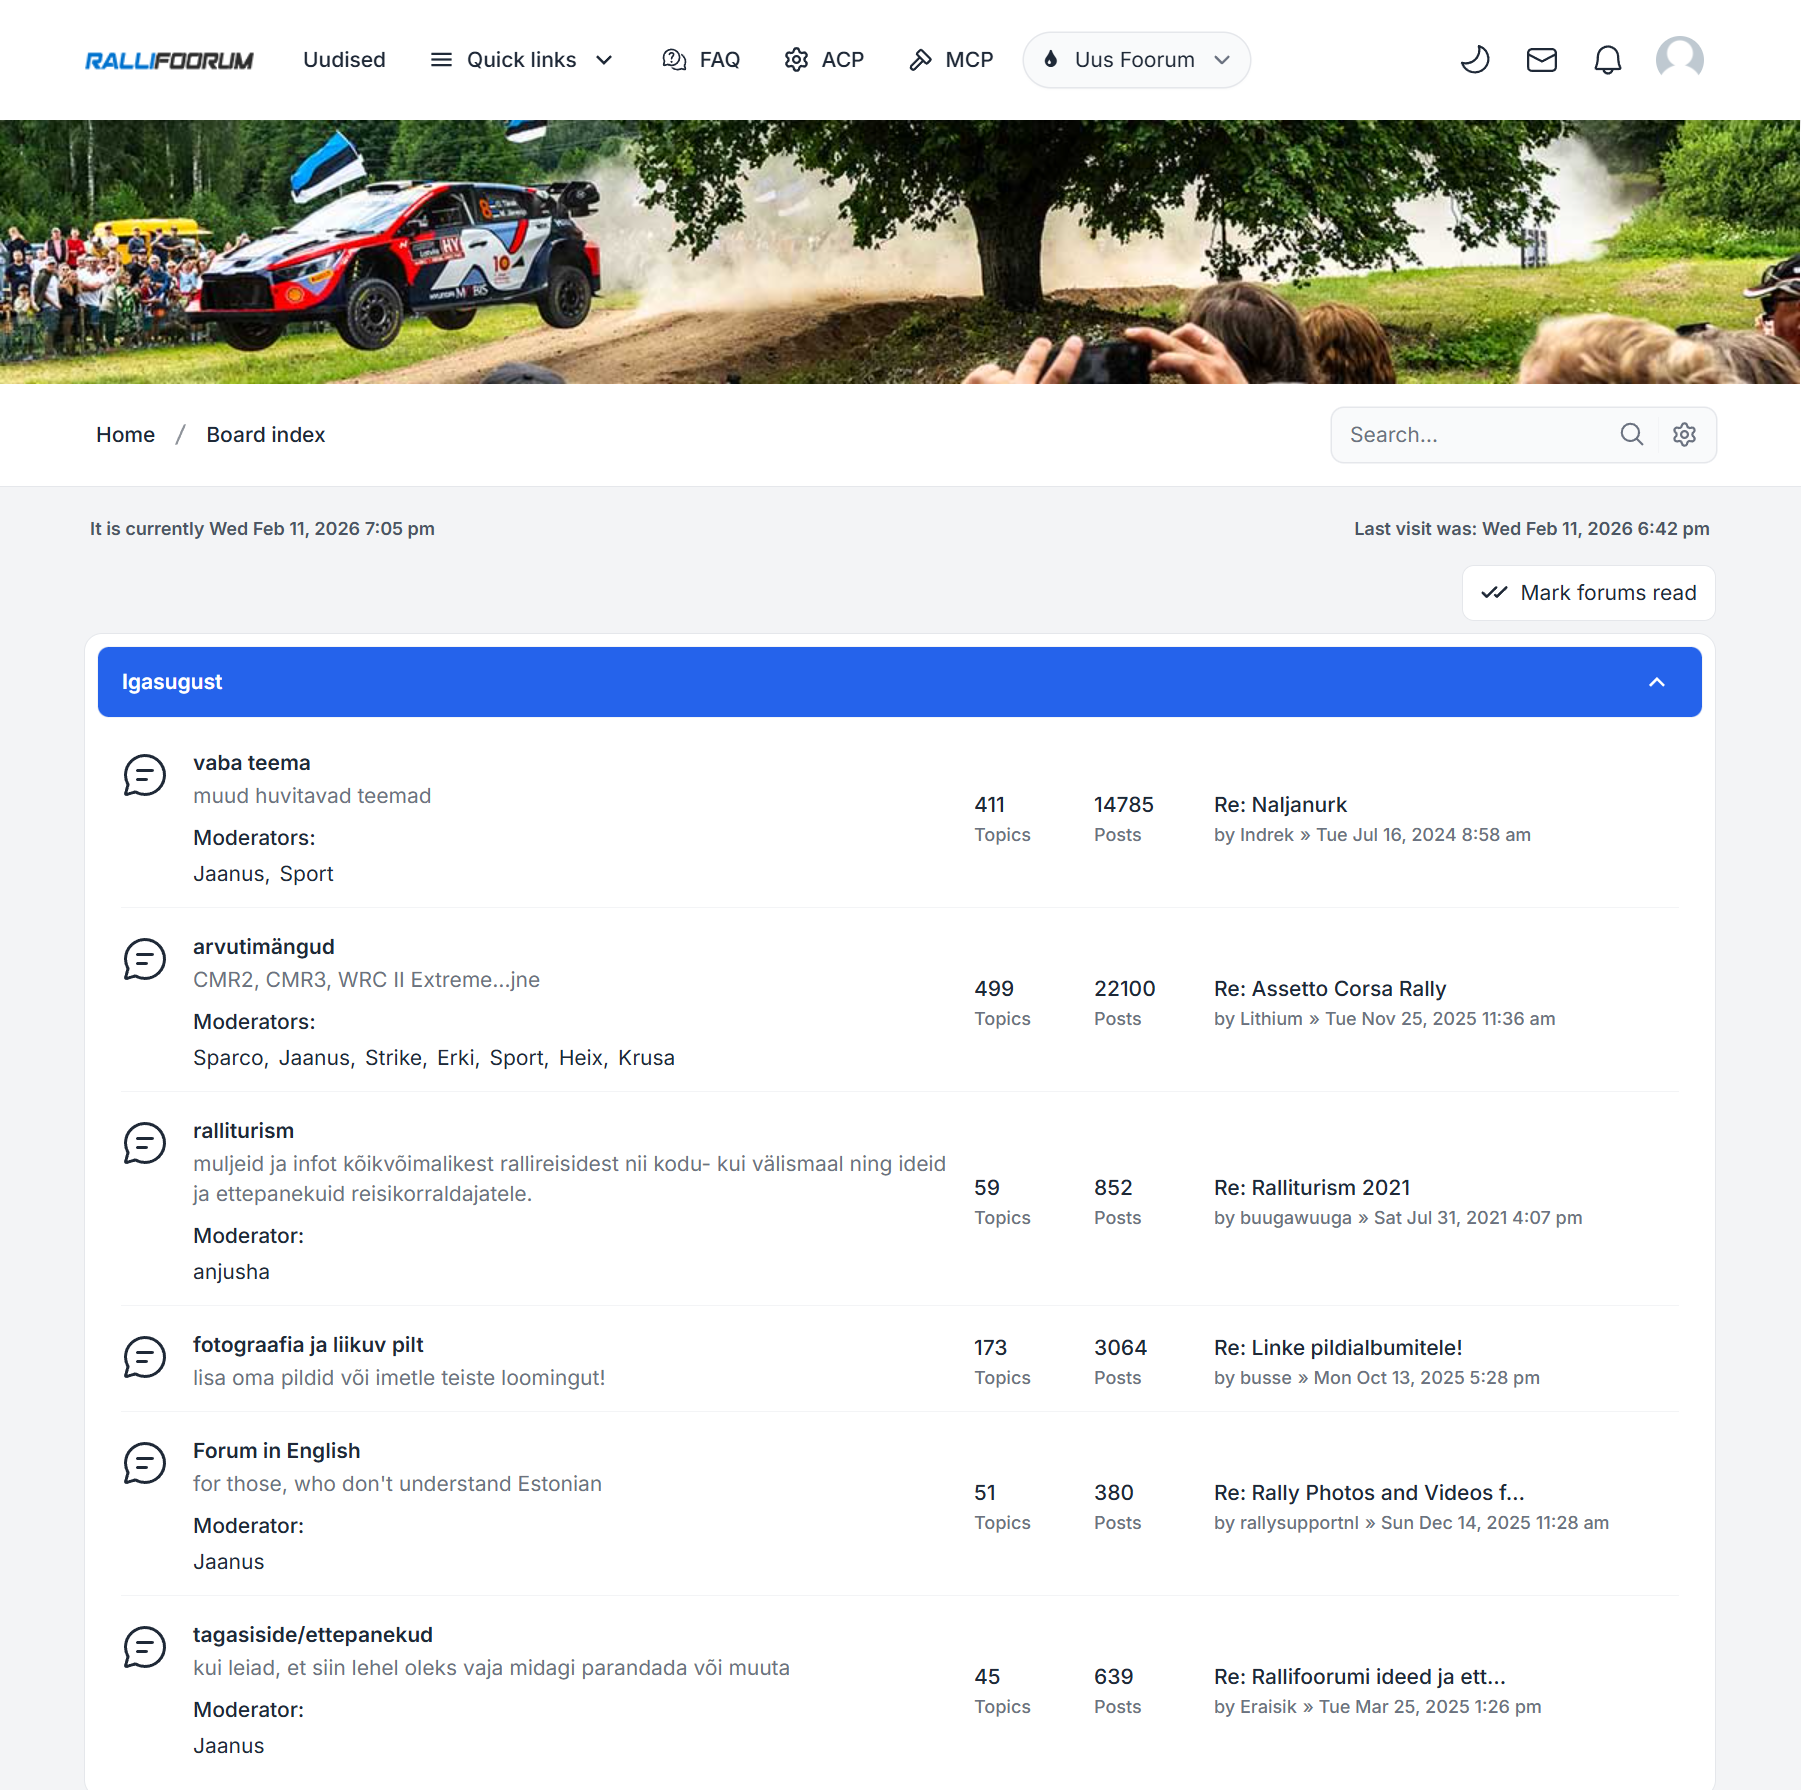Open the notifications bell
The height and width of the screenshot is (1790, 1801).
pos(1607,60)
